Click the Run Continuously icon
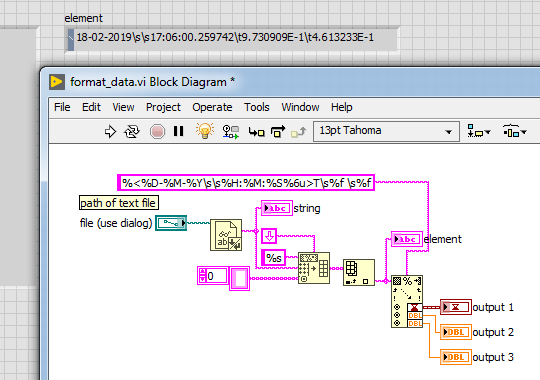Screen dimensions: 540x380 (x=132, y=132)
